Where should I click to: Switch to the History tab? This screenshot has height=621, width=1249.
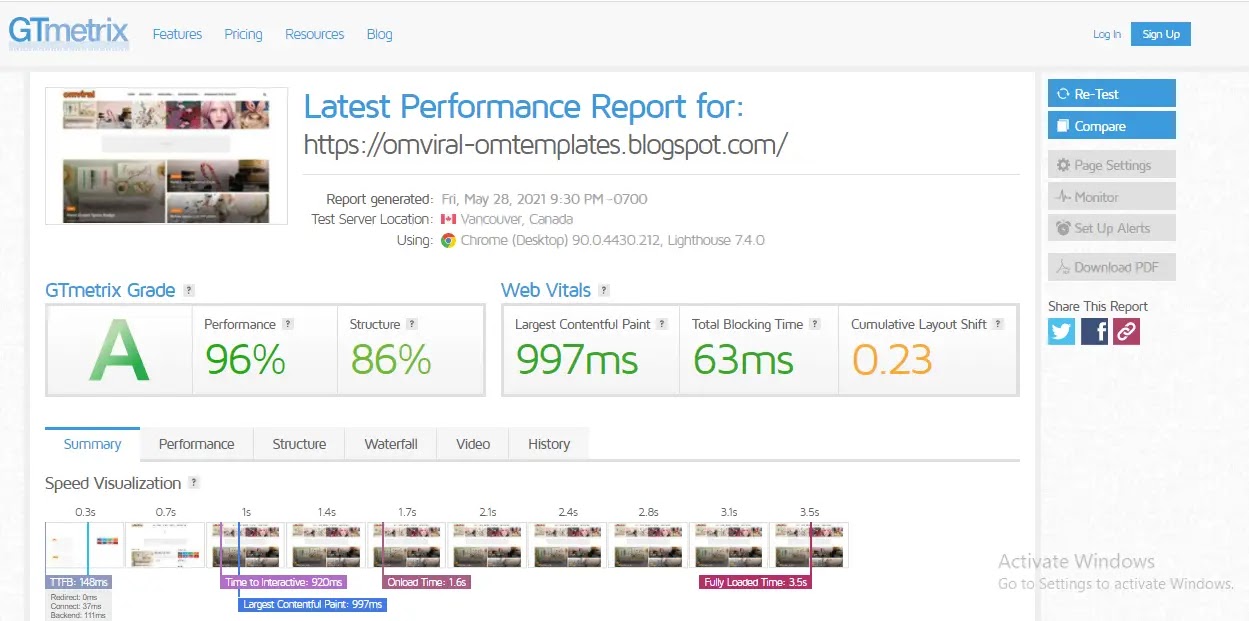(x=549, y=444)
